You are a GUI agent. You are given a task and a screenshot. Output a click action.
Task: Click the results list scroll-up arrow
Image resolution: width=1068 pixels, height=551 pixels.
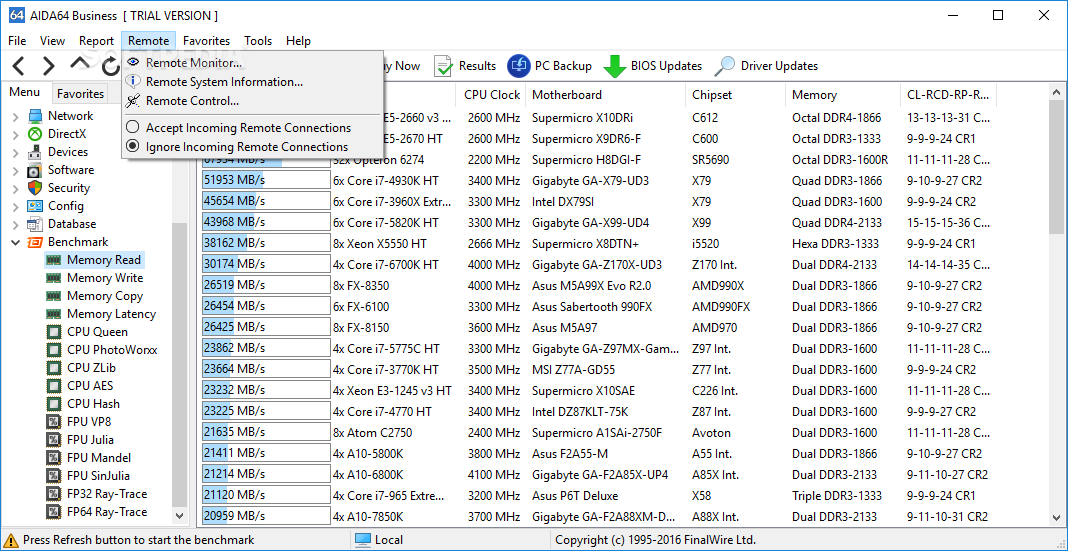click(1056, 92)
